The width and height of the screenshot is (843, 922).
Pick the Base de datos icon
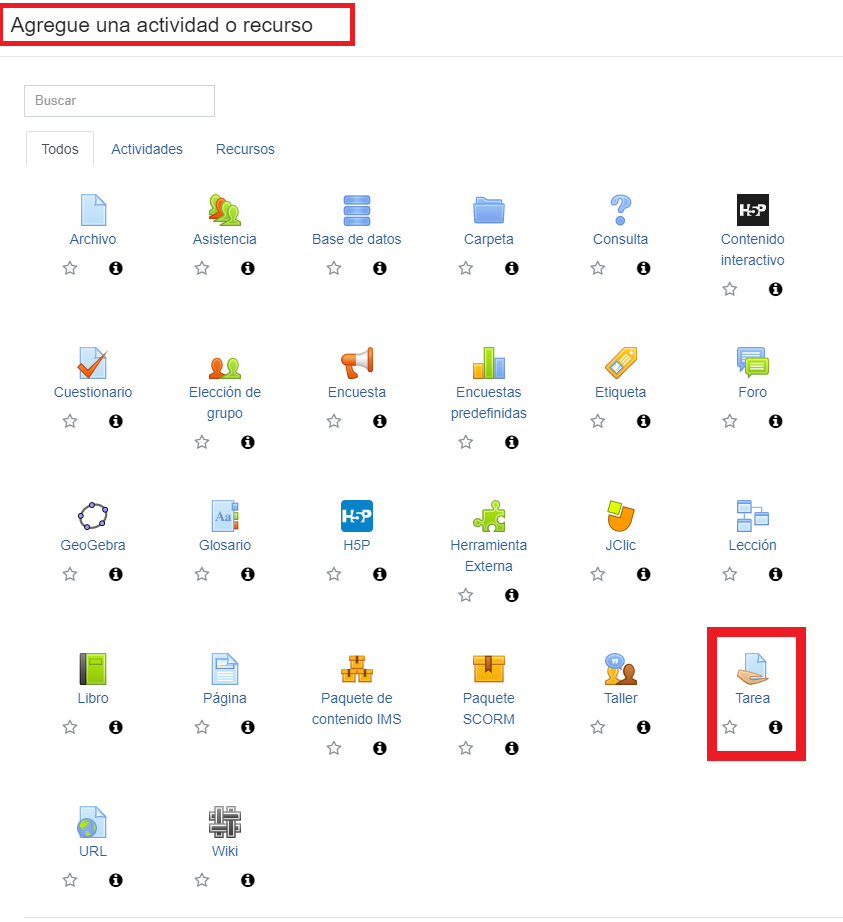(357, 210)
